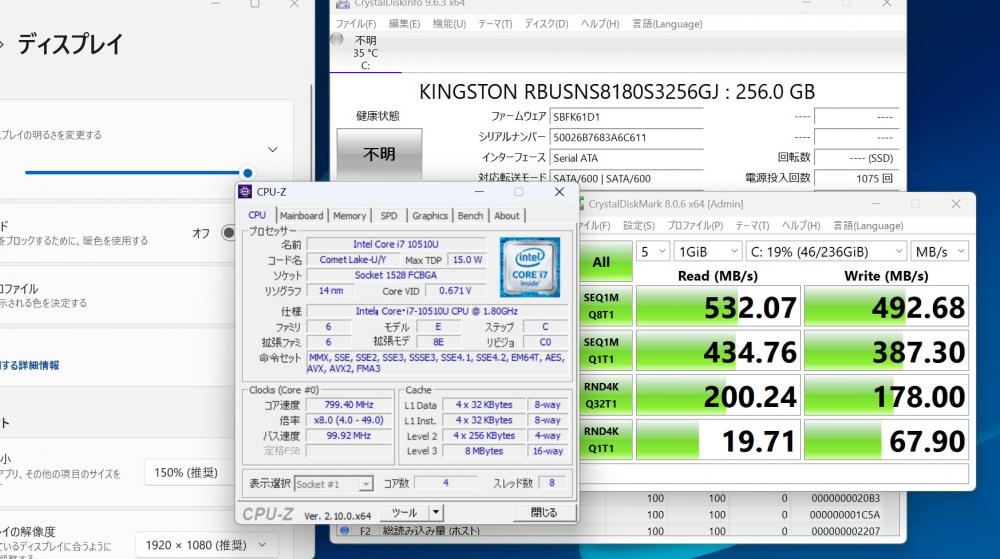Click the firmware field SBFK61D1
Screen dimensions: 1000x559
click(x=626, y=117)
